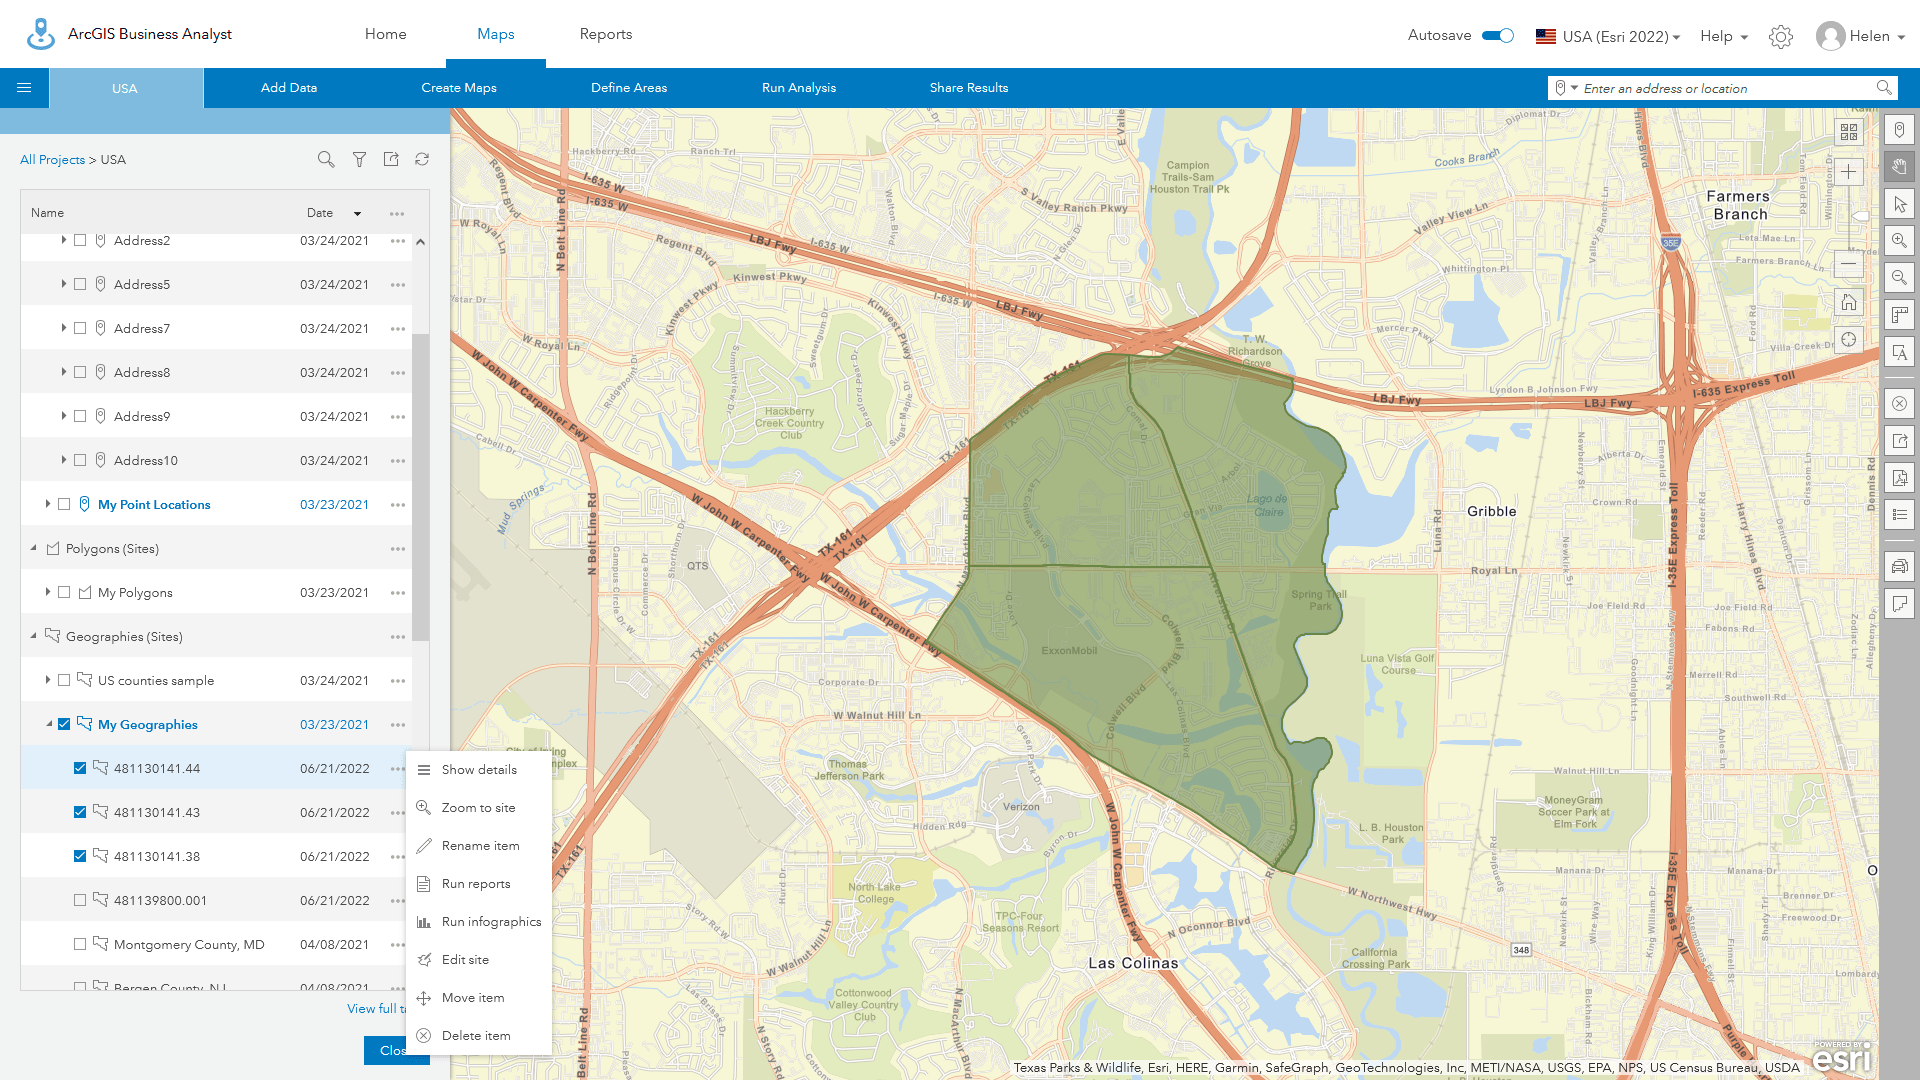Click the basemap gallery icon
The image size is (1920, 1080).
[1849, 131]
